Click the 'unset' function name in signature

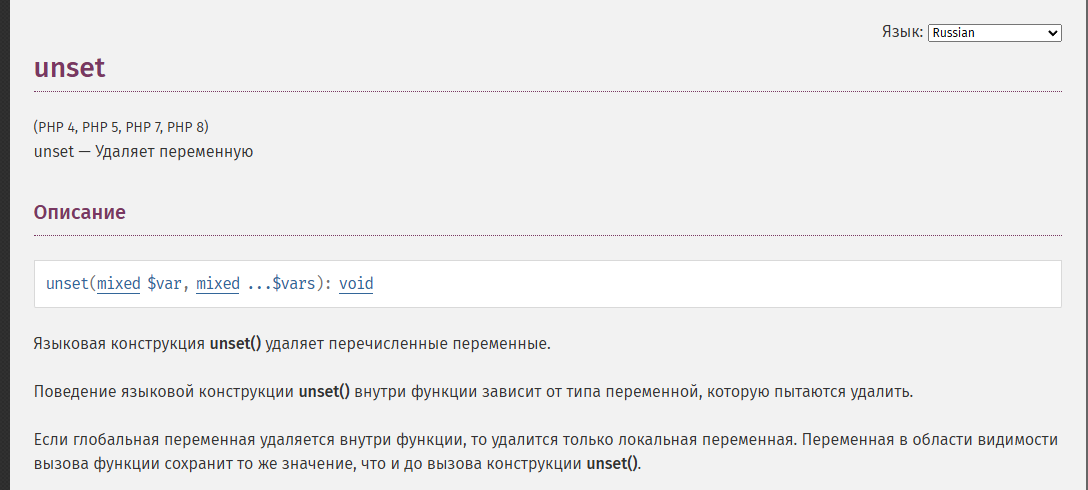coord(67,284)
